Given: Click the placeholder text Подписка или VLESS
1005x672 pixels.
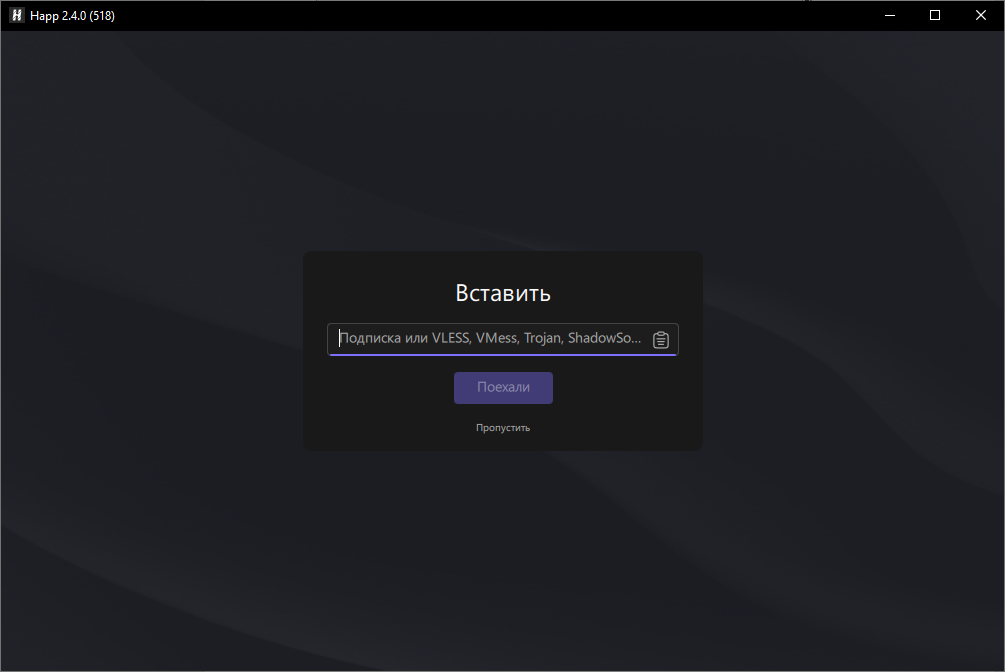Looking at the screenshot, I should coord(400,339).
